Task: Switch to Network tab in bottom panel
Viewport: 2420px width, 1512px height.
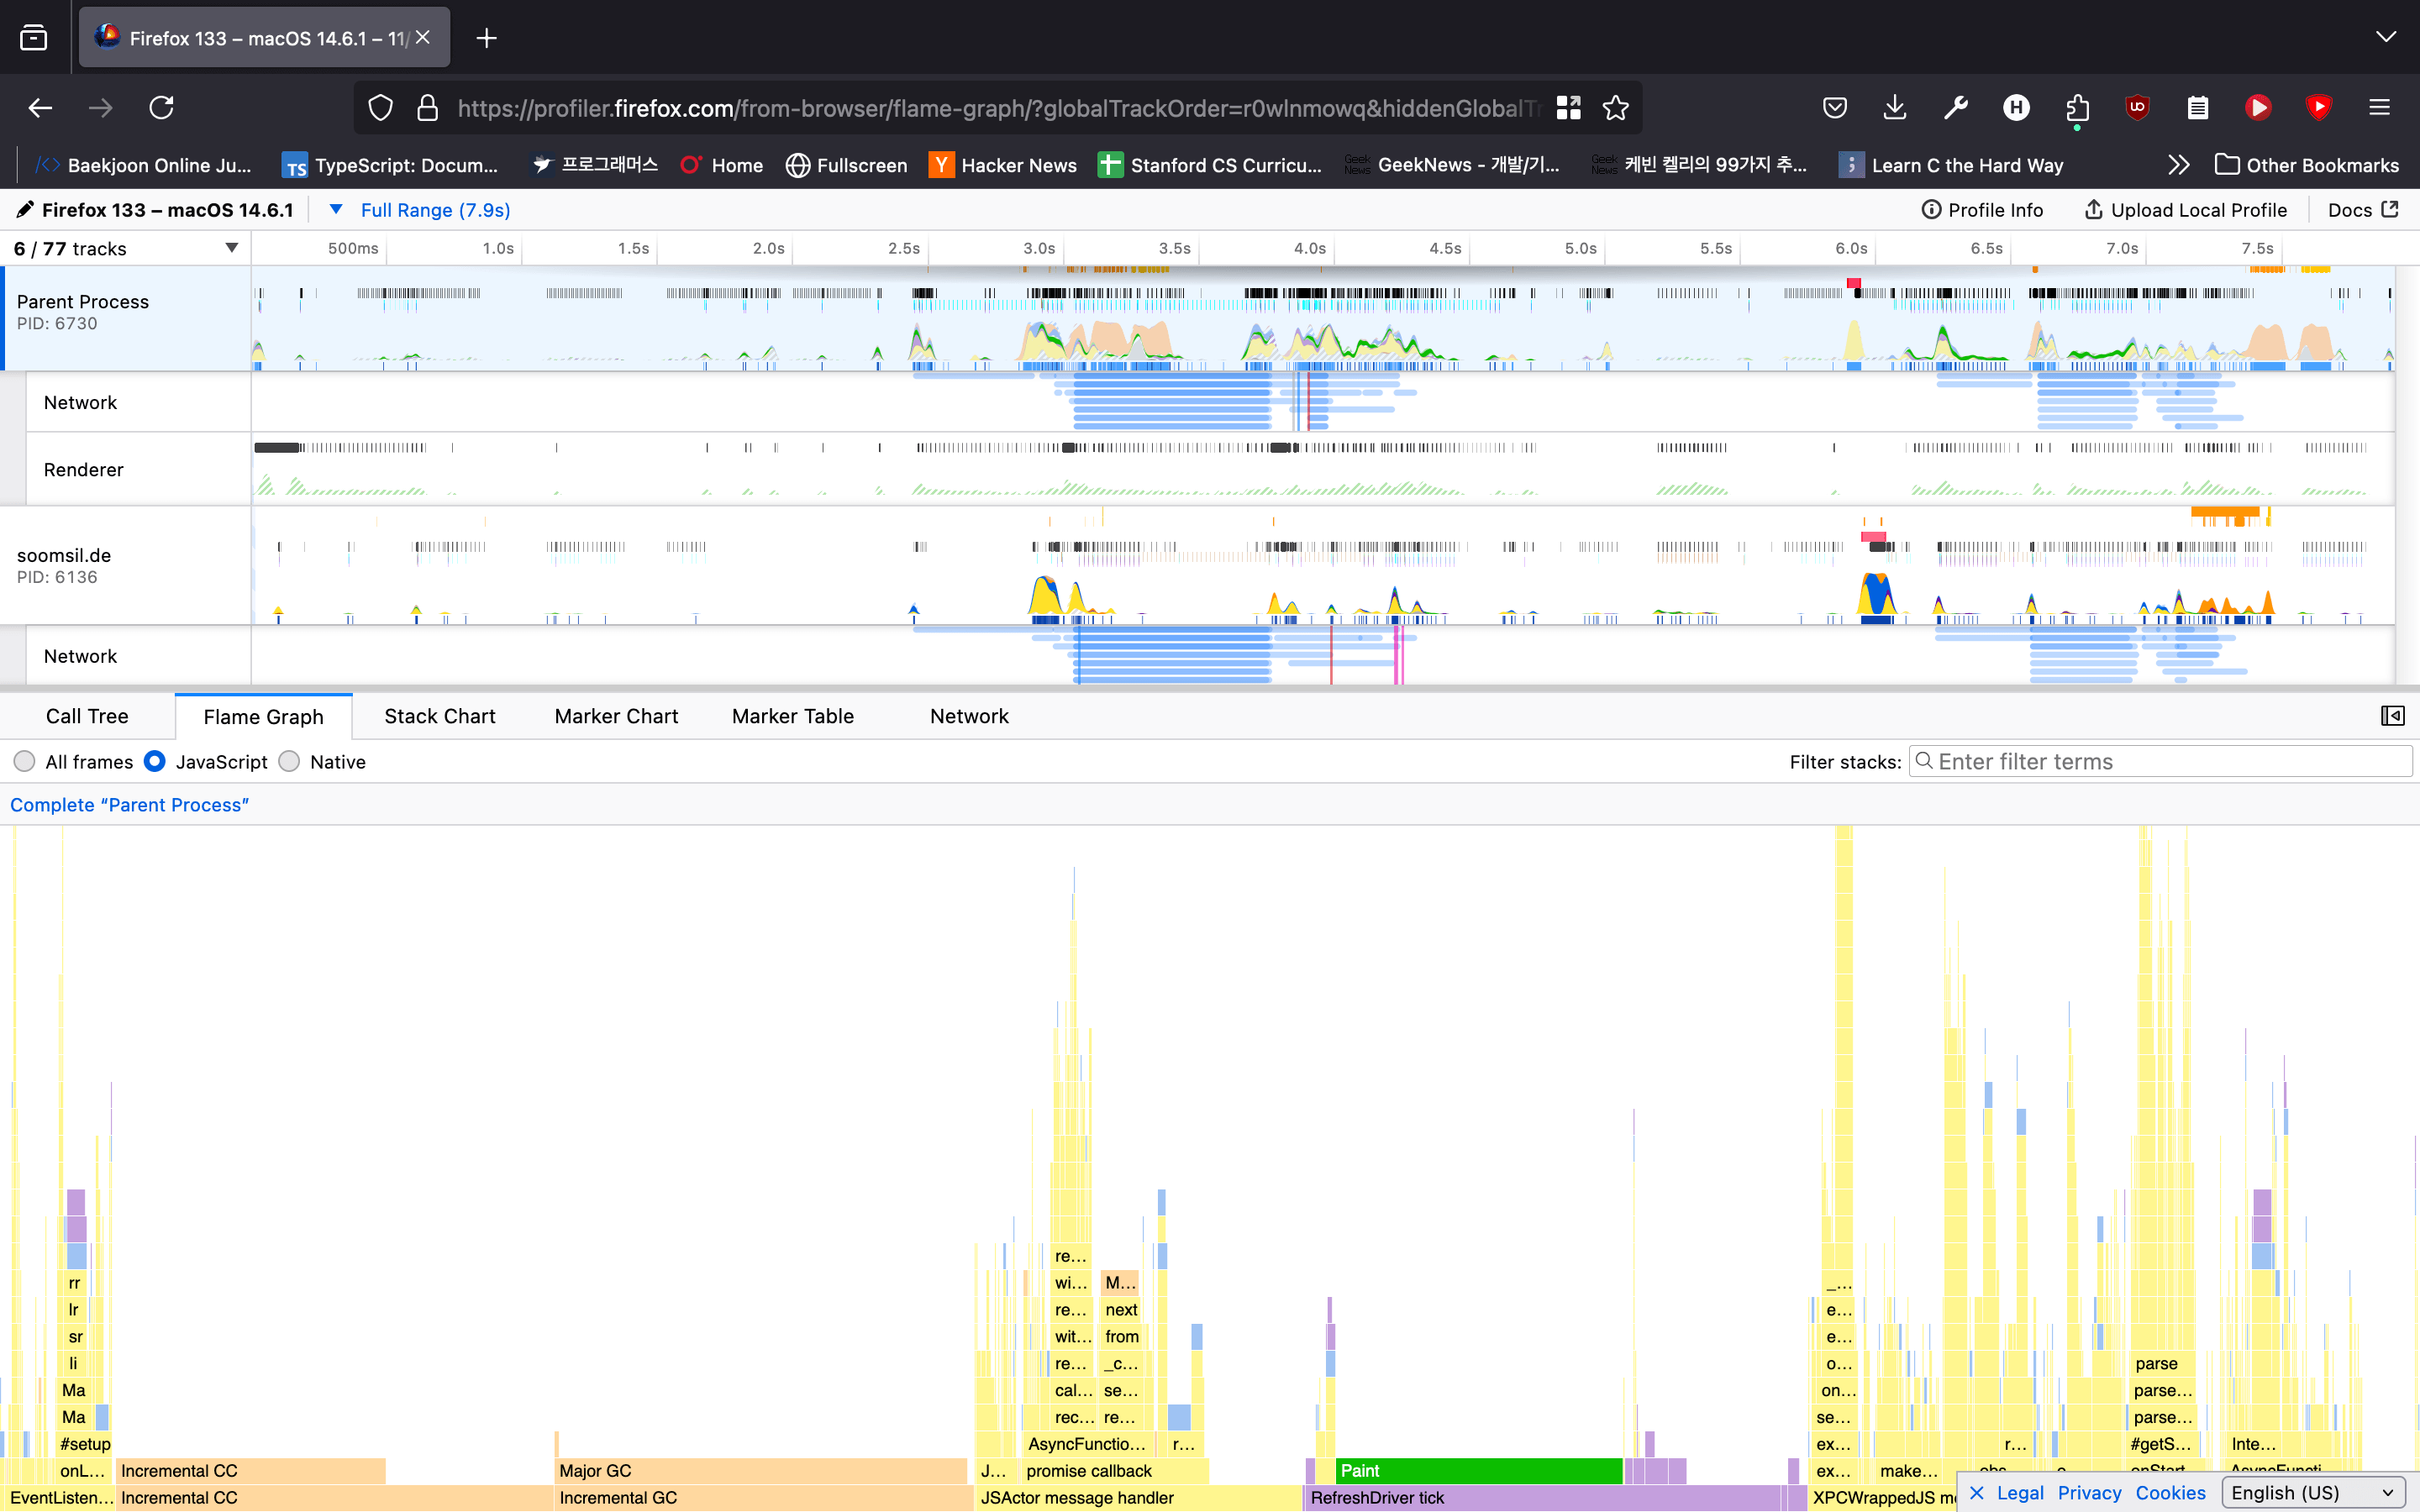Action: coord(969,716)
